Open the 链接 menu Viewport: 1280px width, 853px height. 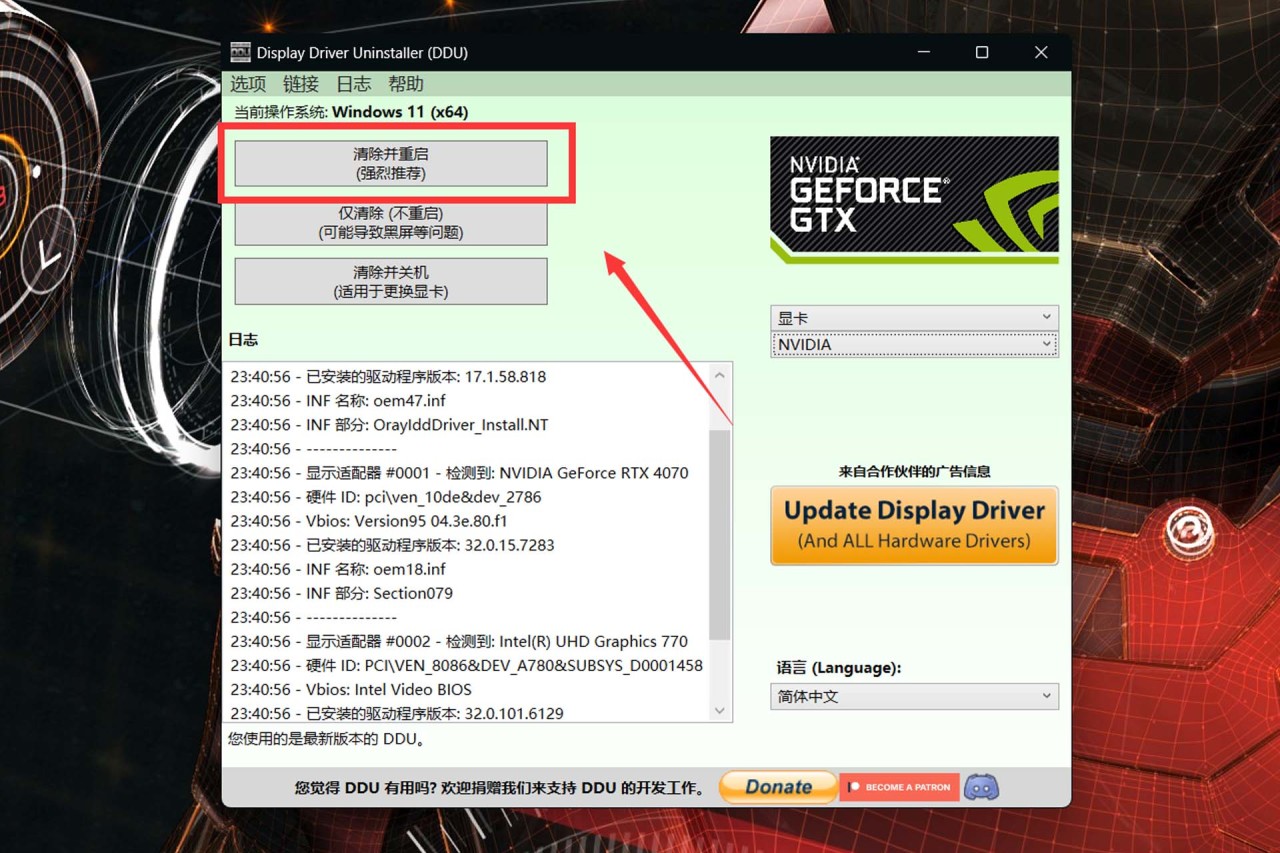(301, 84)
